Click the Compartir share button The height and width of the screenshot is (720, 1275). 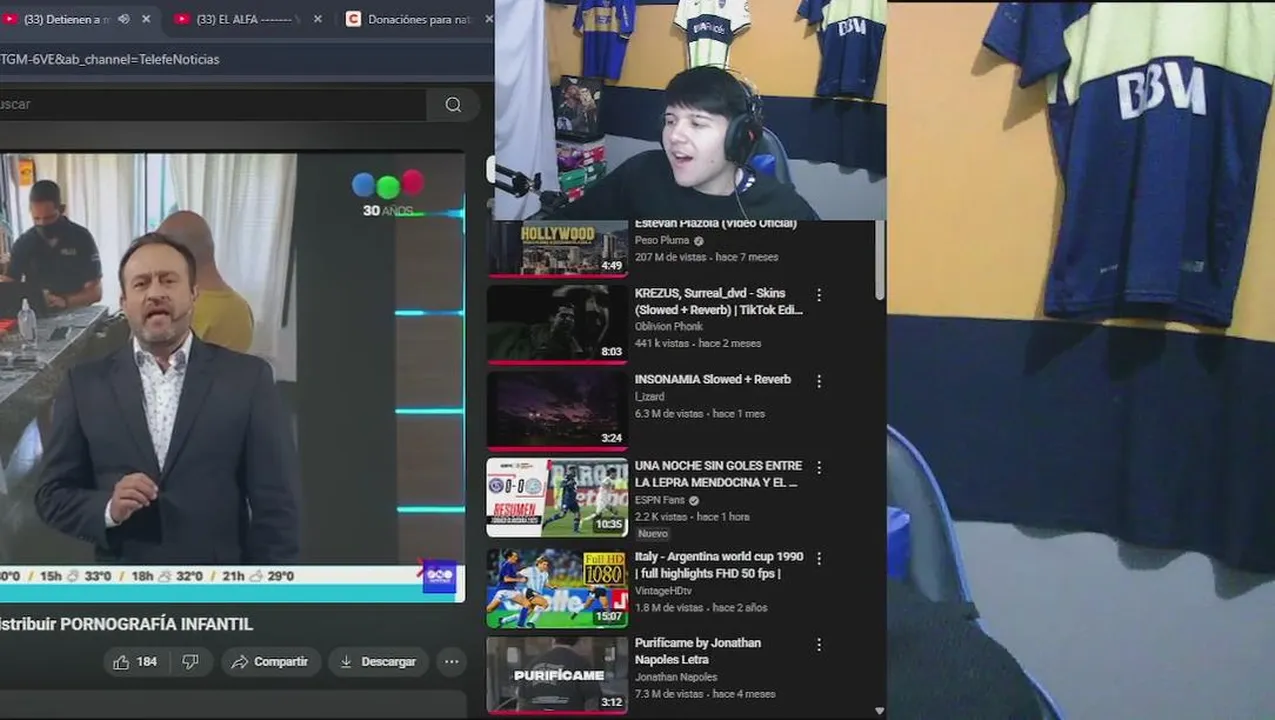pyautogui.click(x=269, y=662)
